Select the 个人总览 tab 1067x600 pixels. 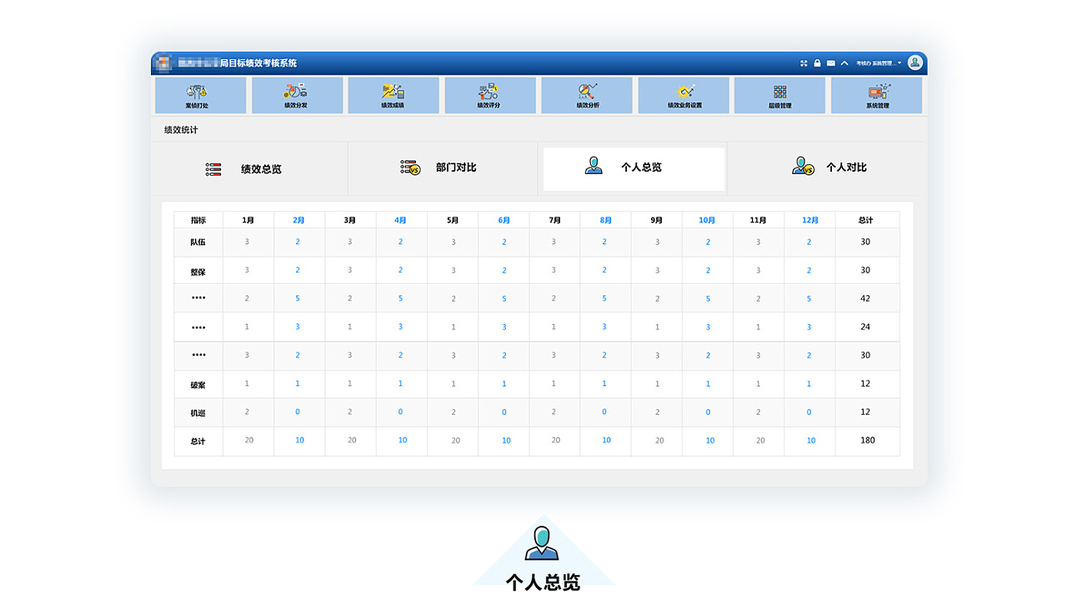(634, 167)
